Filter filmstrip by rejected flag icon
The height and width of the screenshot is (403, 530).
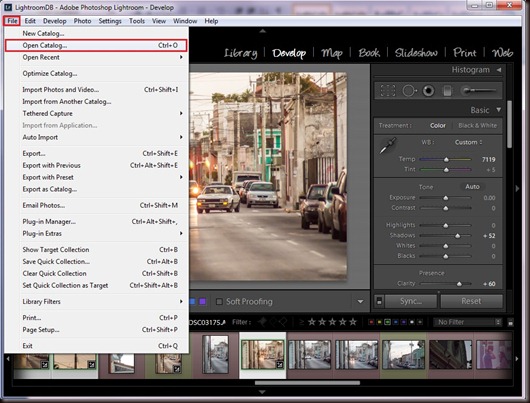click(x=283, y=322)
